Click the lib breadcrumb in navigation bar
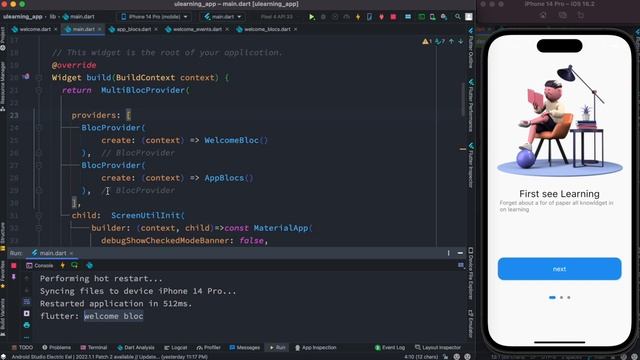640x360 pixels. (53, 17)
